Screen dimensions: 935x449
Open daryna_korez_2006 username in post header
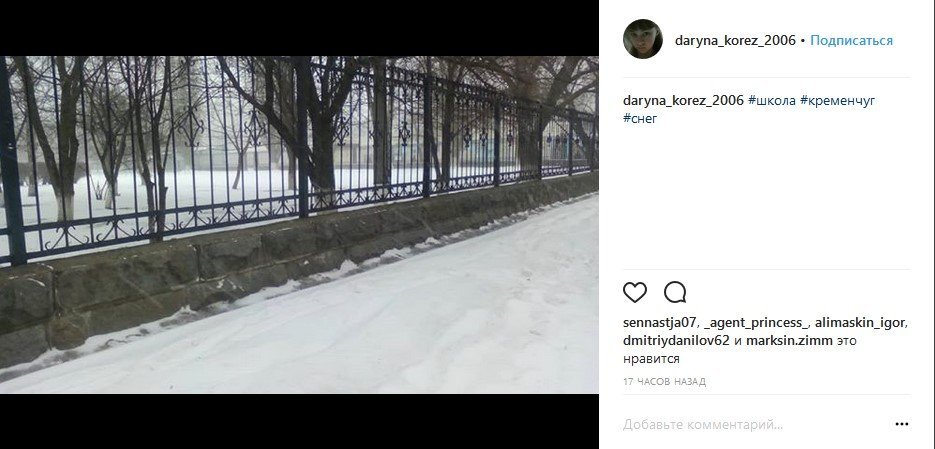click(735, 41)
